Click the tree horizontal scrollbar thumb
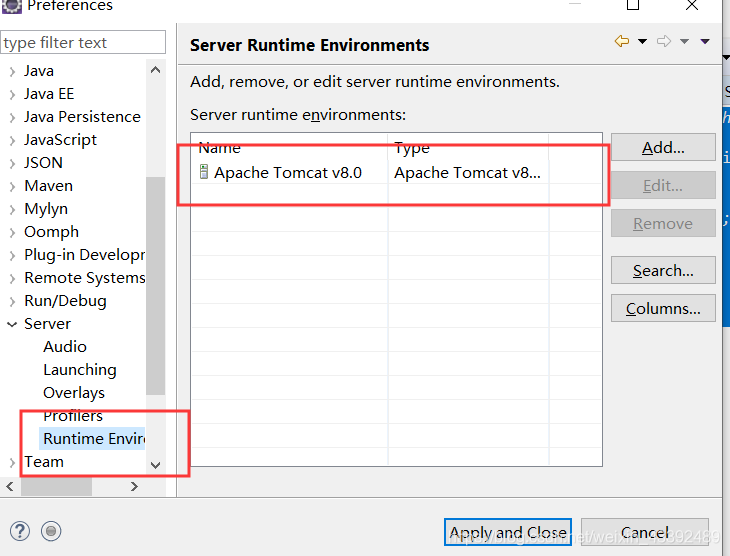 tap(56, 487)
